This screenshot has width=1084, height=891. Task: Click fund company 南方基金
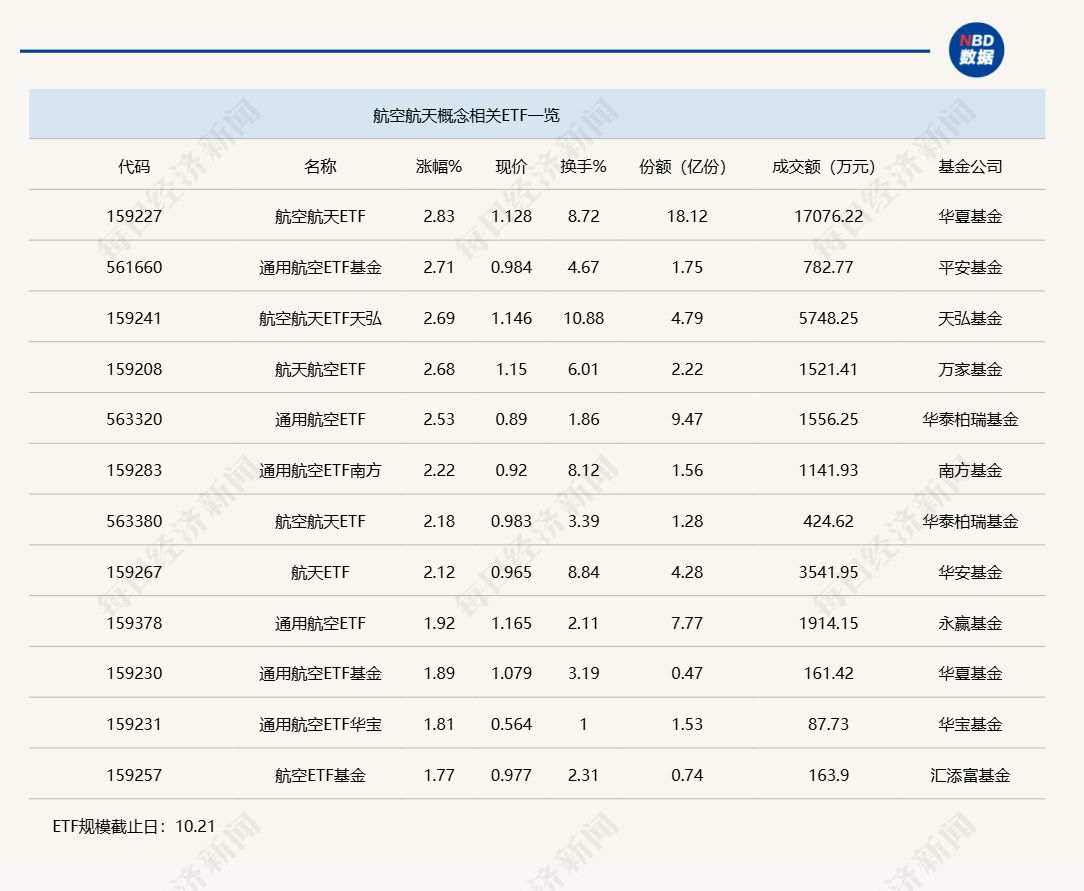970,471
